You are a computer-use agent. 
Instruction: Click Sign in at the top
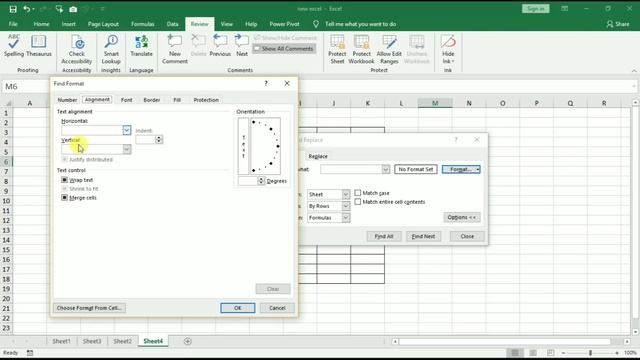[x=536, y=9]
